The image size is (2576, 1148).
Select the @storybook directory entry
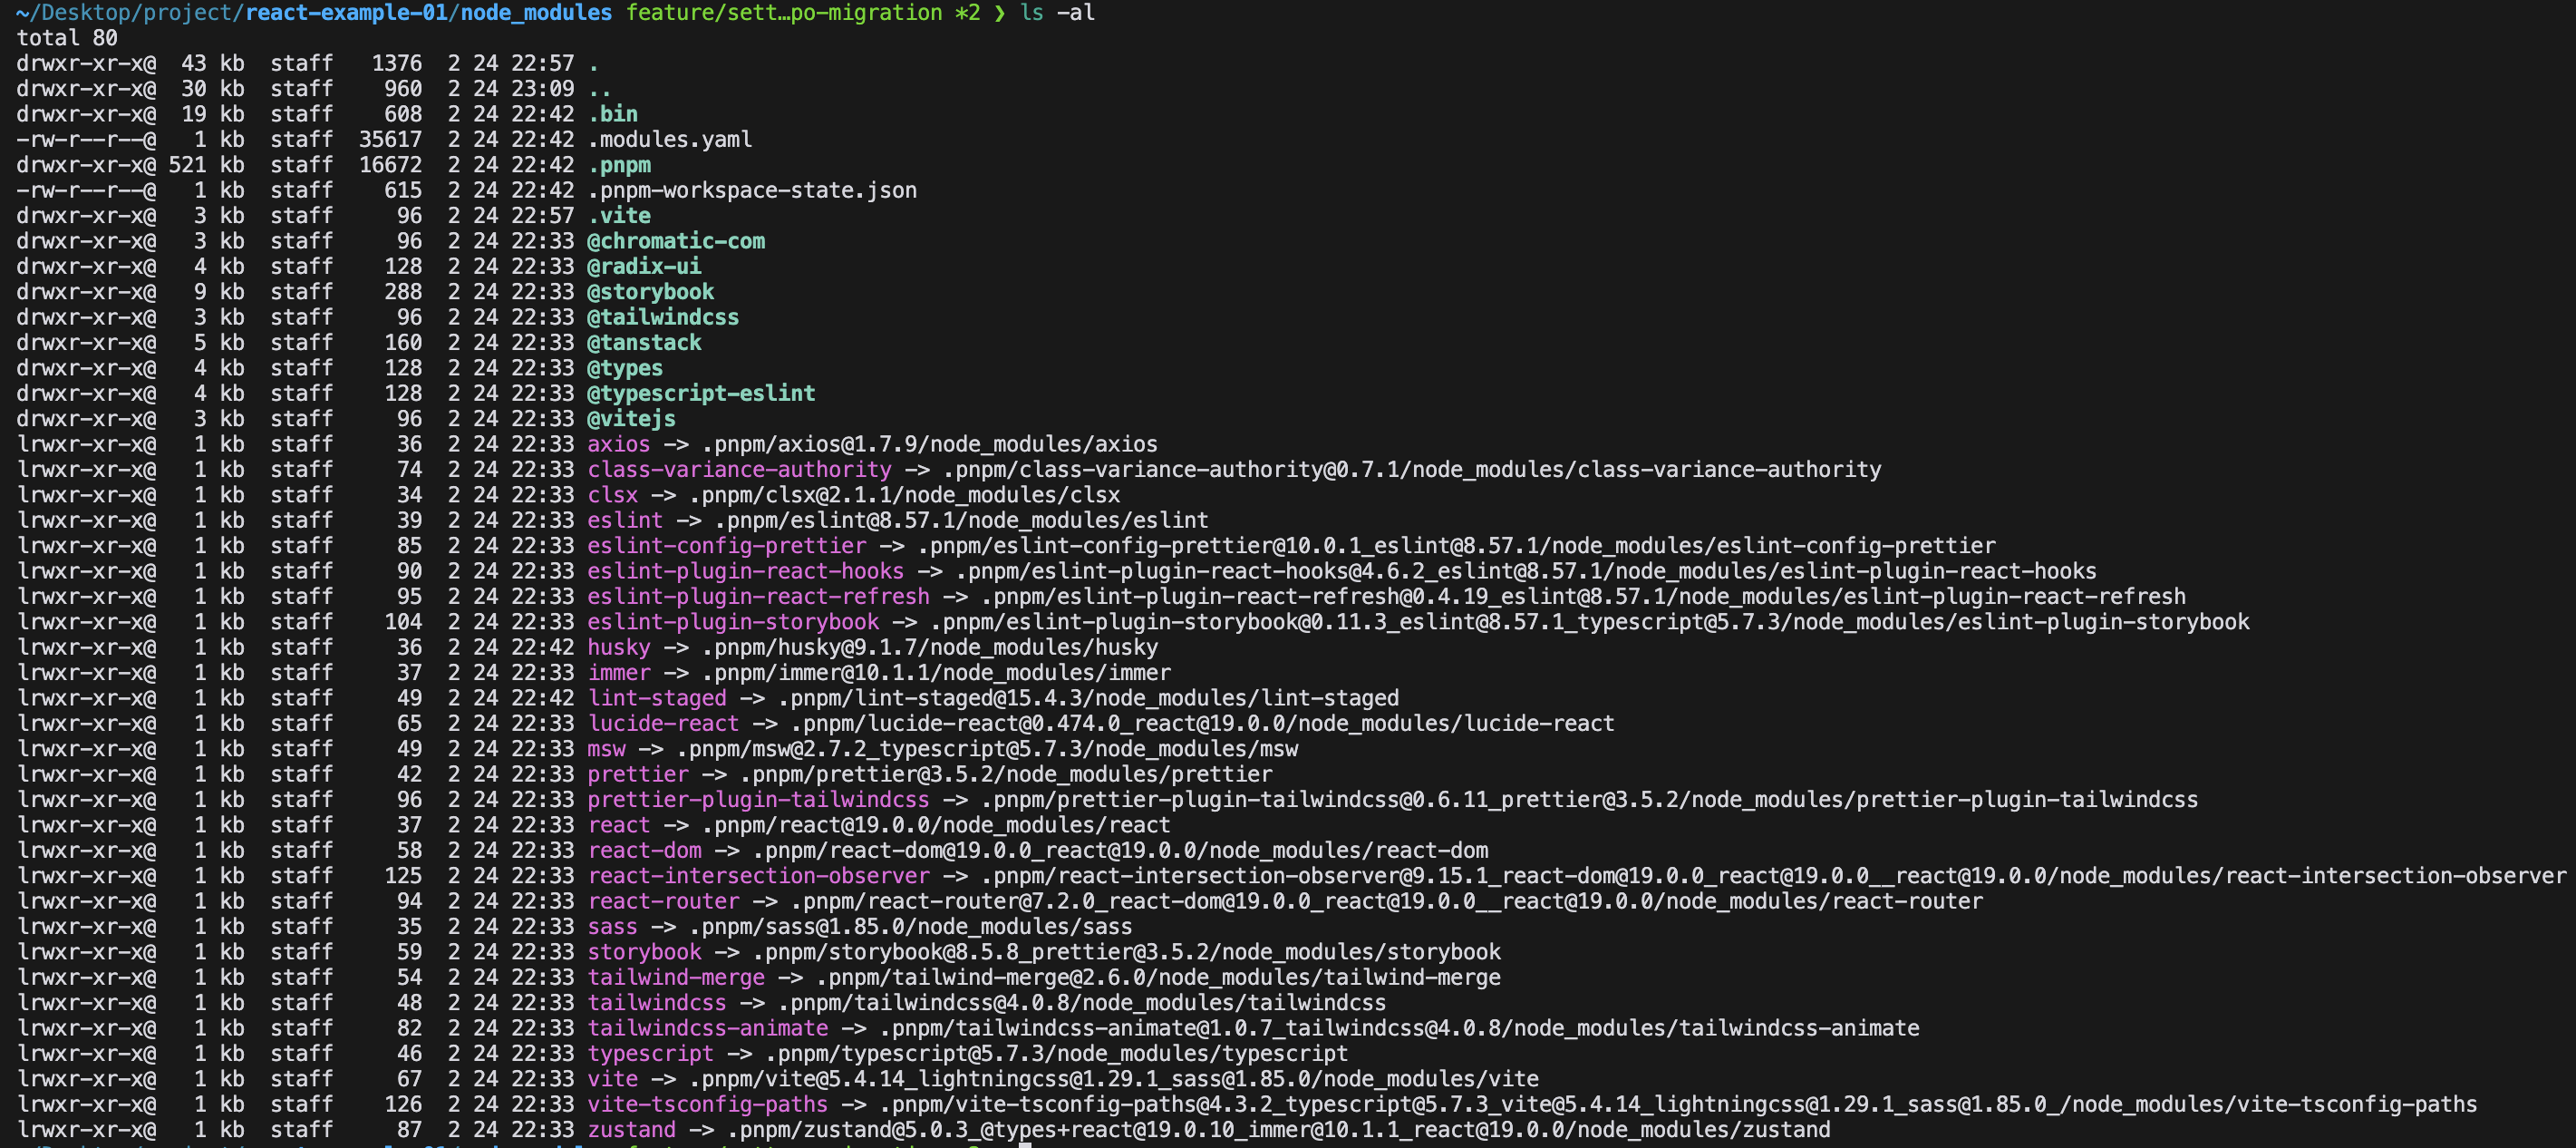coord(650,292)
